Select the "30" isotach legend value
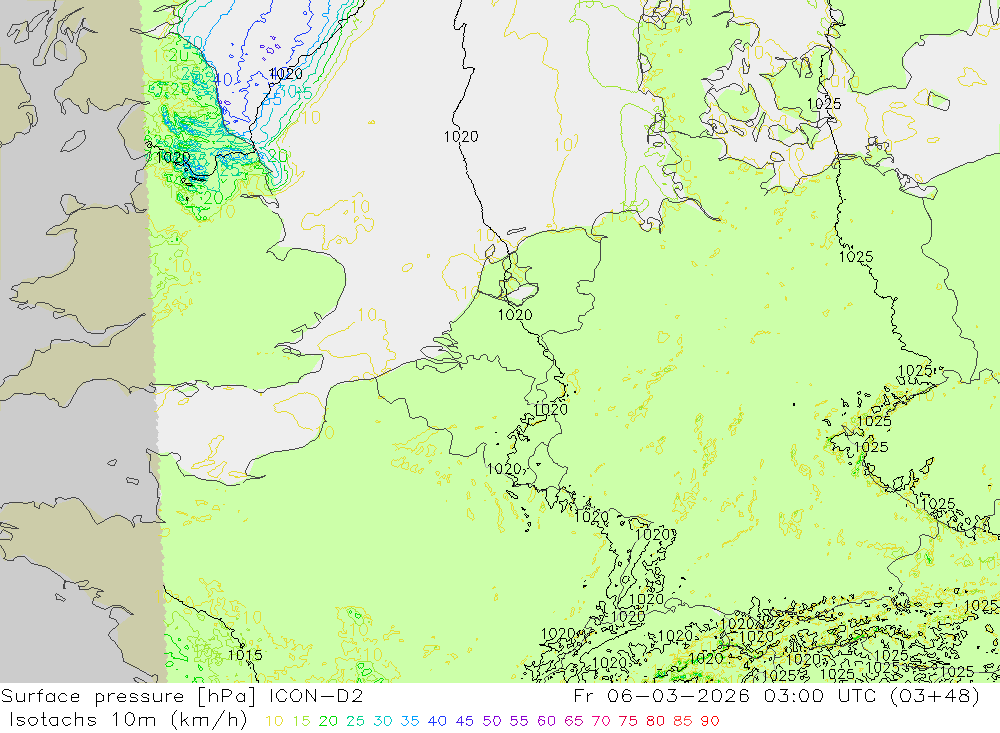This screenshot has height=733, width=1000. [x=383, y=722]
